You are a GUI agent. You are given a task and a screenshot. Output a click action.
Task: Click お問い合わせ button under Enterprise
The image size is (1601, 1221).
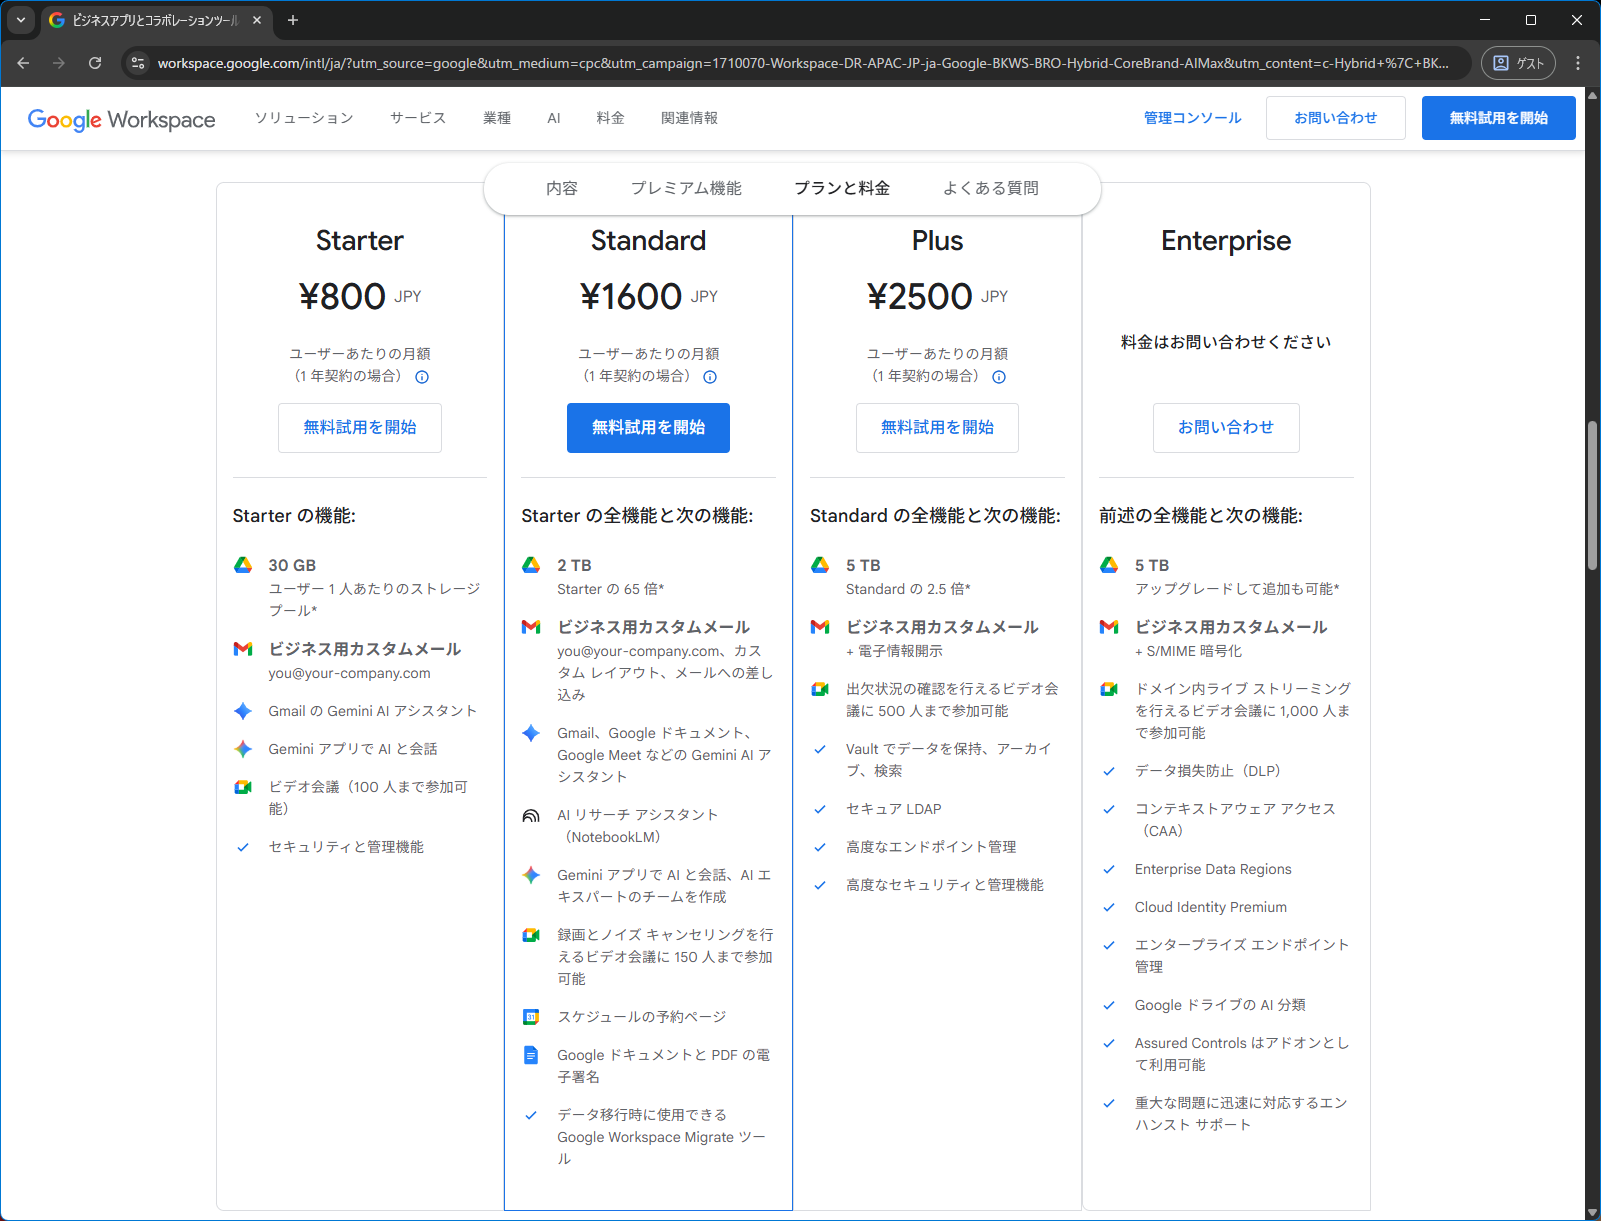pos(1225,428)
